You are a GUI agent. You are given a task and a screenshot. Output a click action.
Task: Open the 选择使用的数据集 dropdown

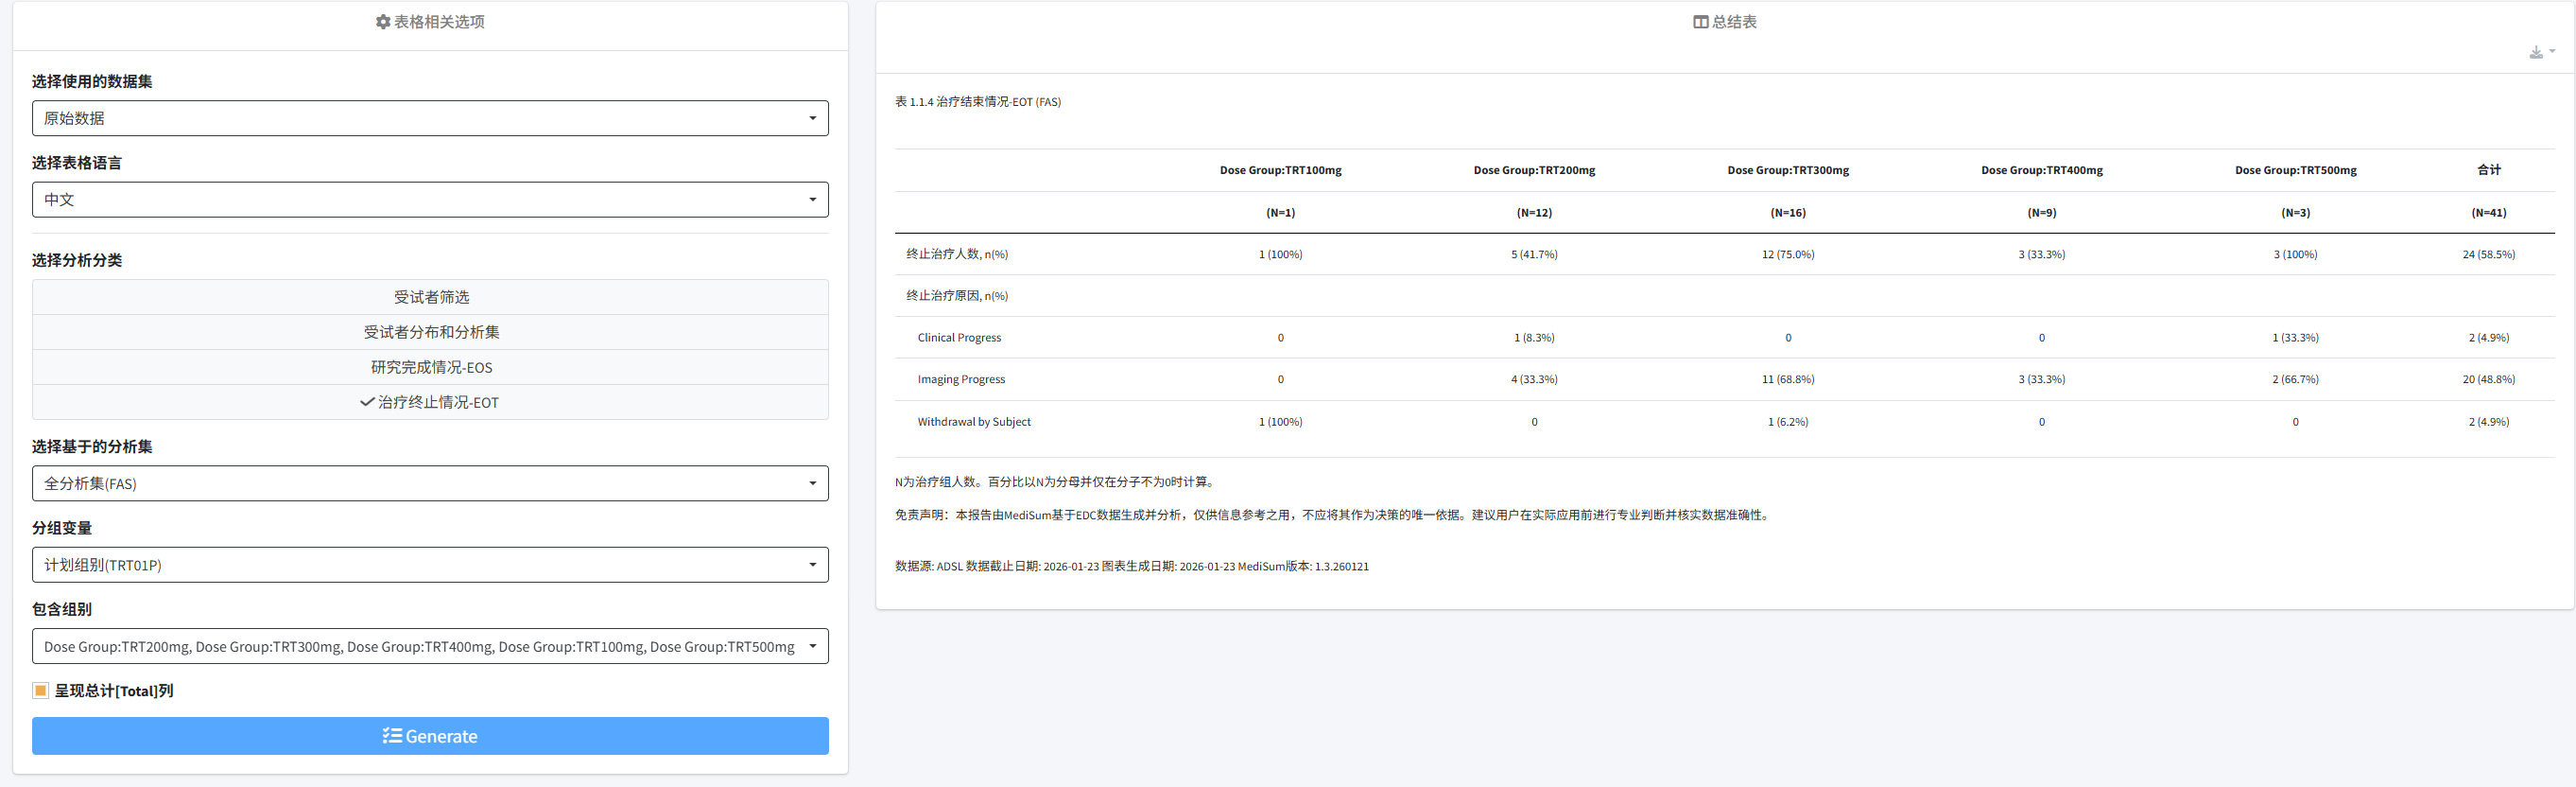tap(430, 118)
